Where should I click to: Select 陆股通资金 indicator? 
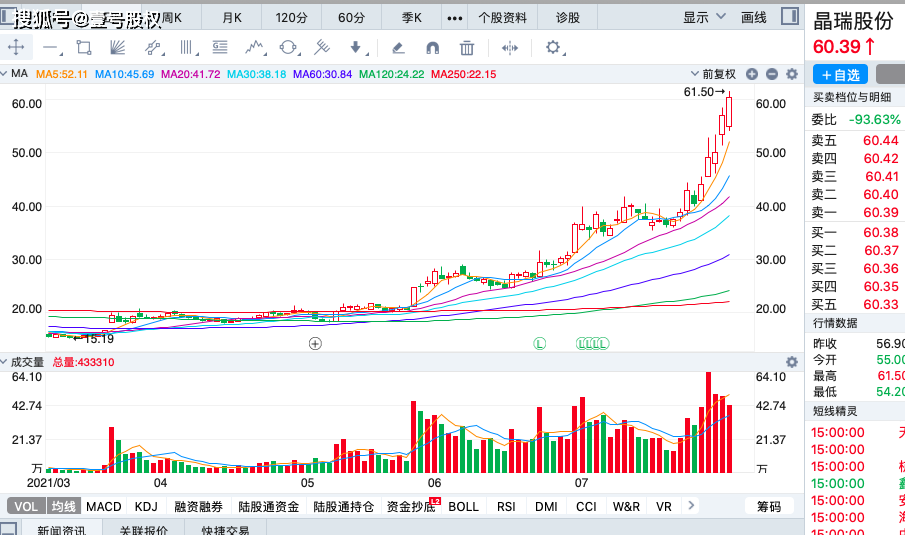coord(268,506)
